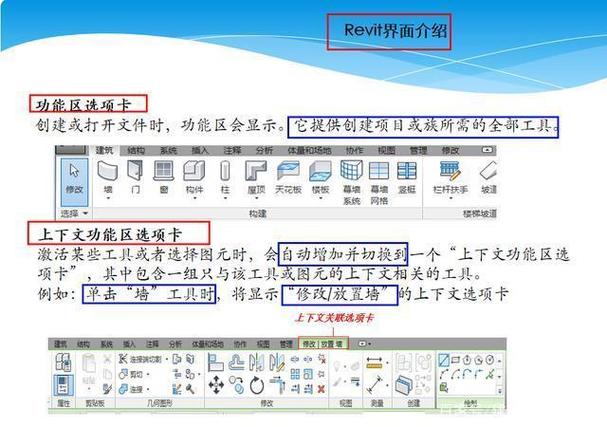Expand the dropdown arrow under 构件
Image resolution: width=607 pixels, height=427 pixels.
pos(194,198)
